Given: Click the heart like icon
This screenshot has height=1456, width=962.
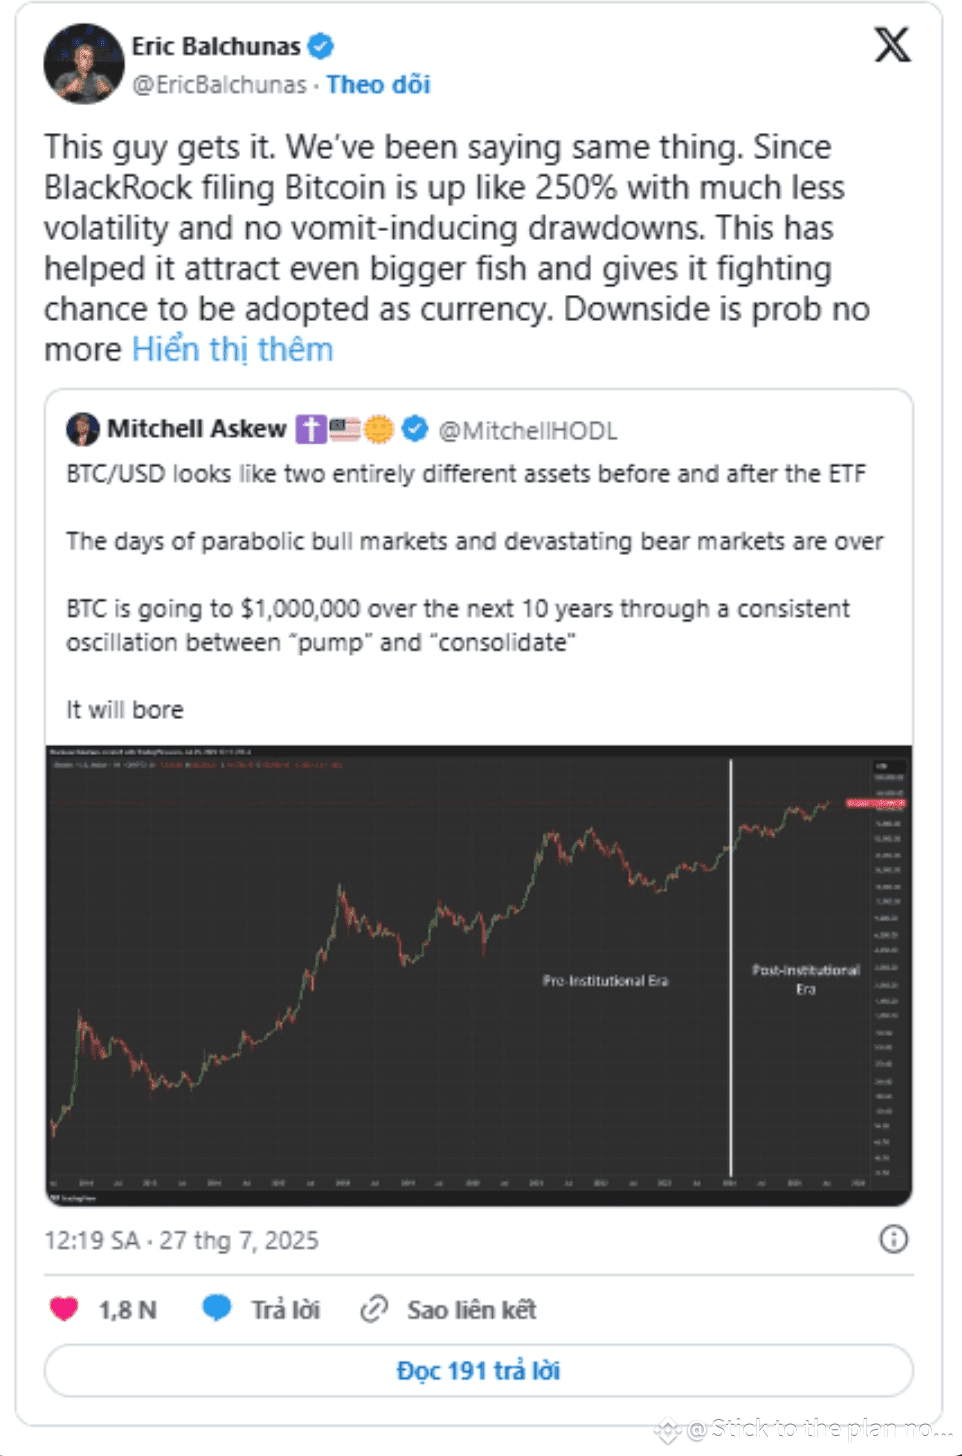Looking at the screenshot, I should (x=64, y=1309).
